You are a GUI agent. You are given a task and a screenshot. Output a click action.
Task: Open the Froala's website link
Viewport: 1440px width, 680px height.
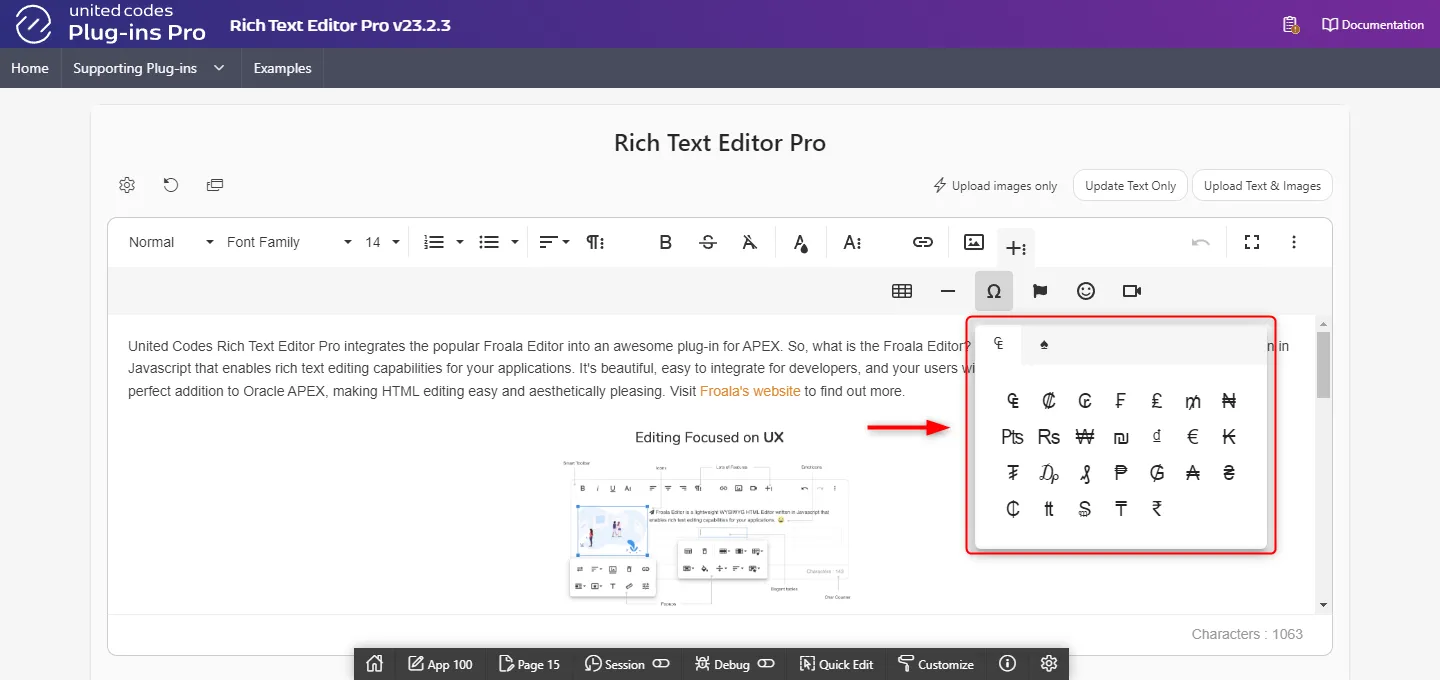[750, 391]
